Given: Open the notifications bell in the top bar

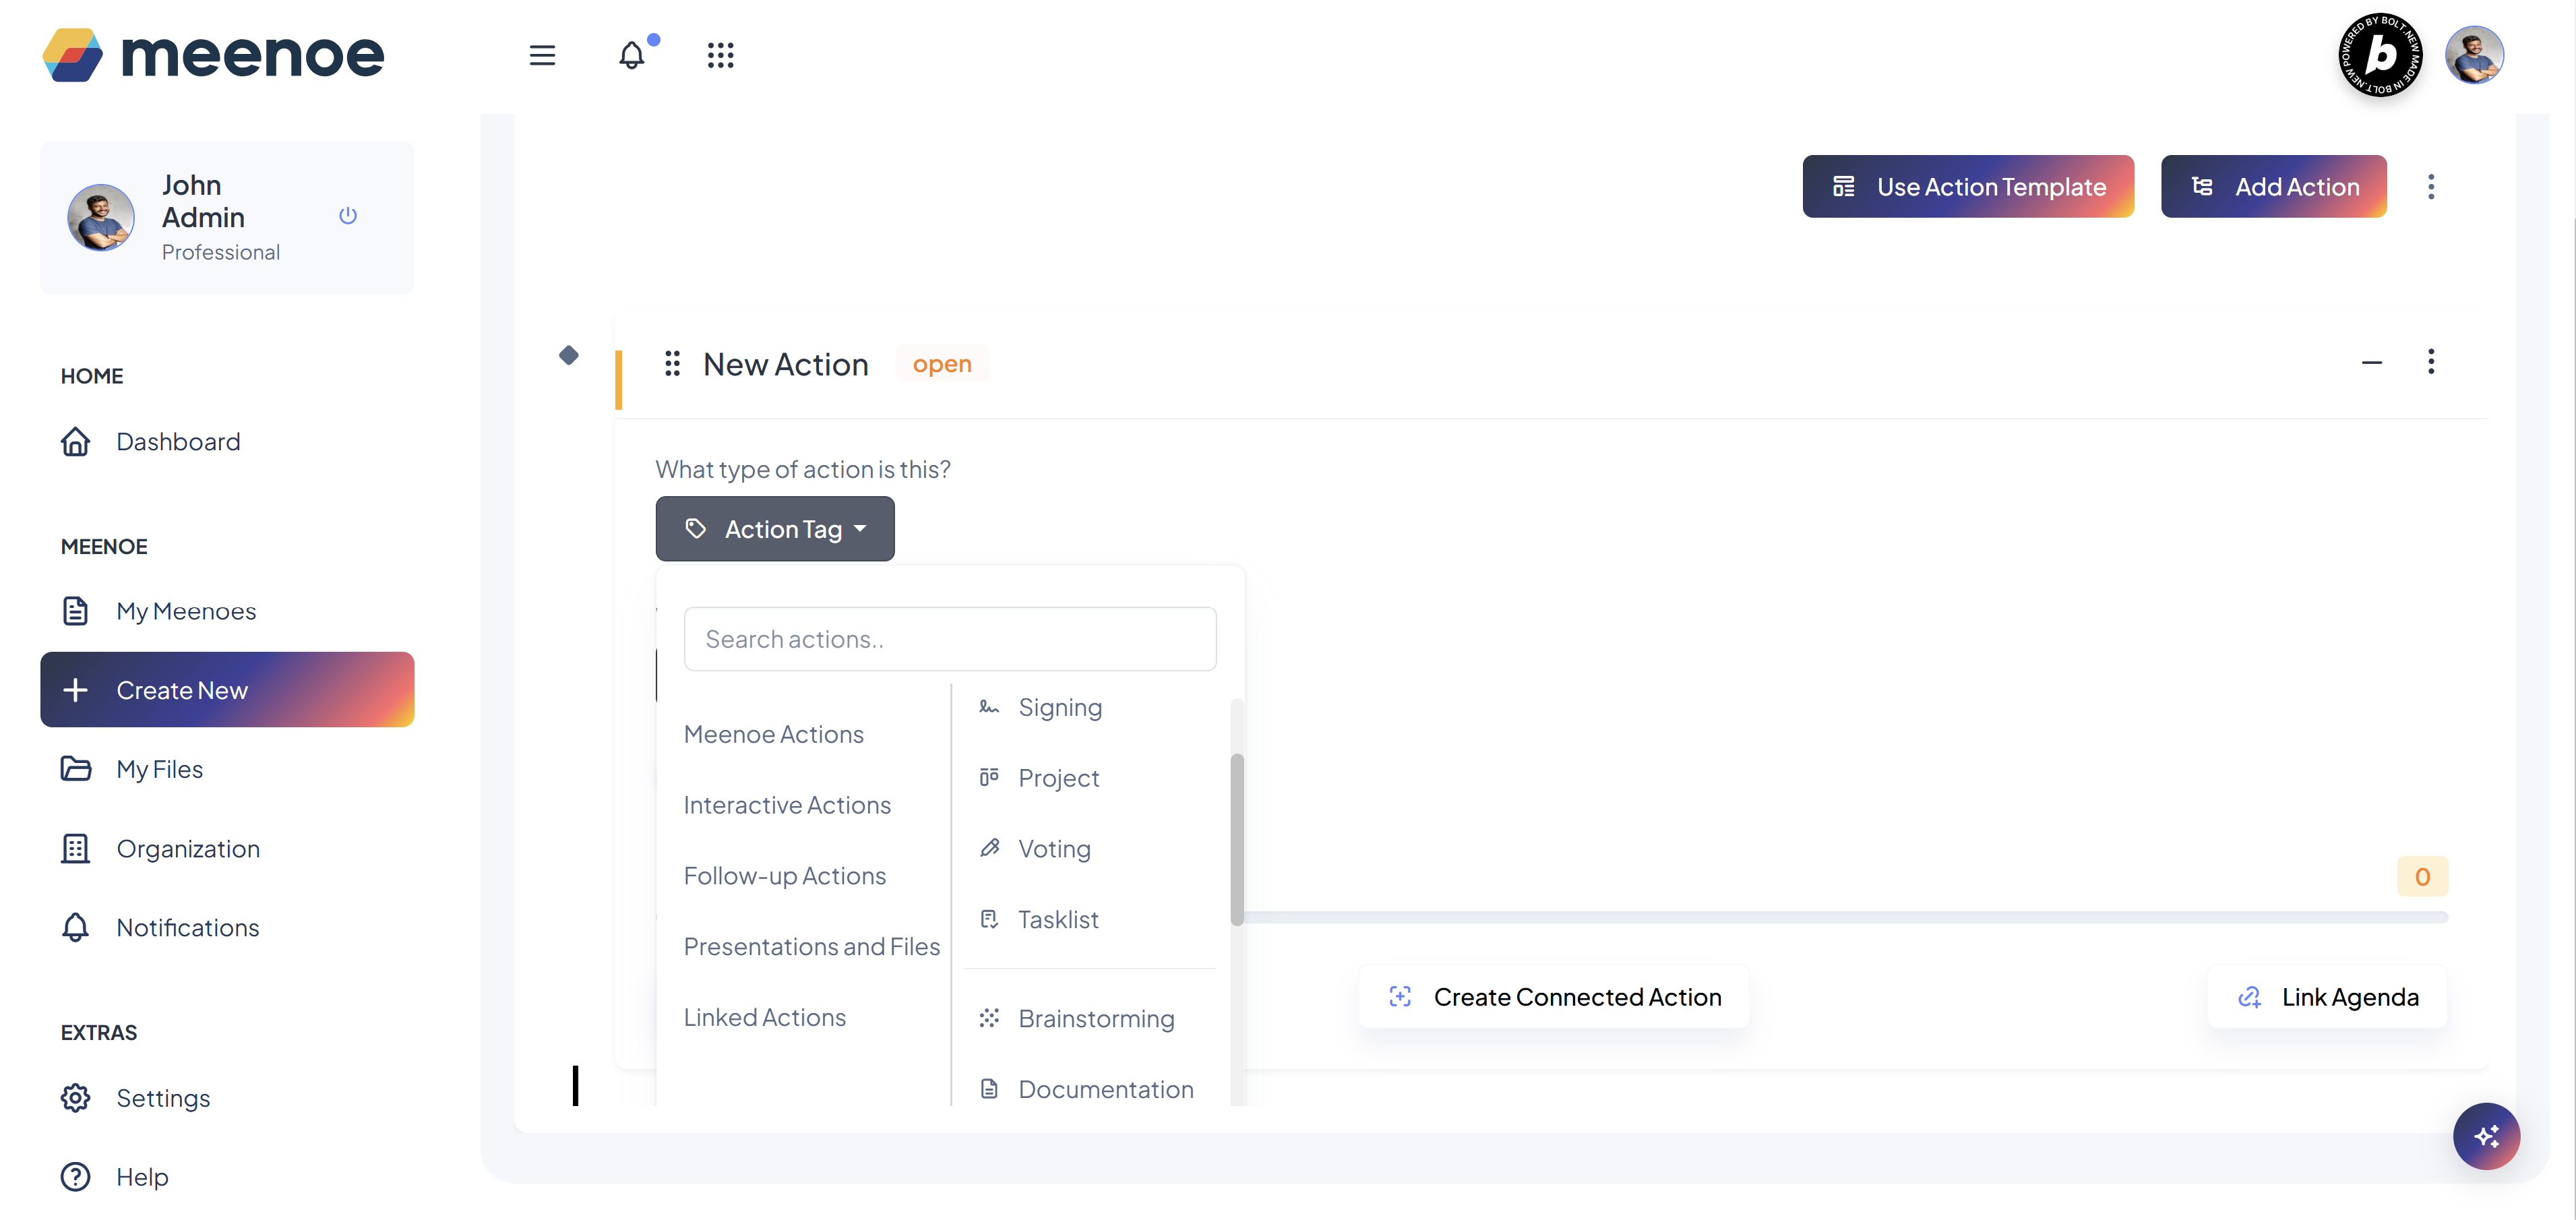Looking at the screenshot, I should point(631,55).
